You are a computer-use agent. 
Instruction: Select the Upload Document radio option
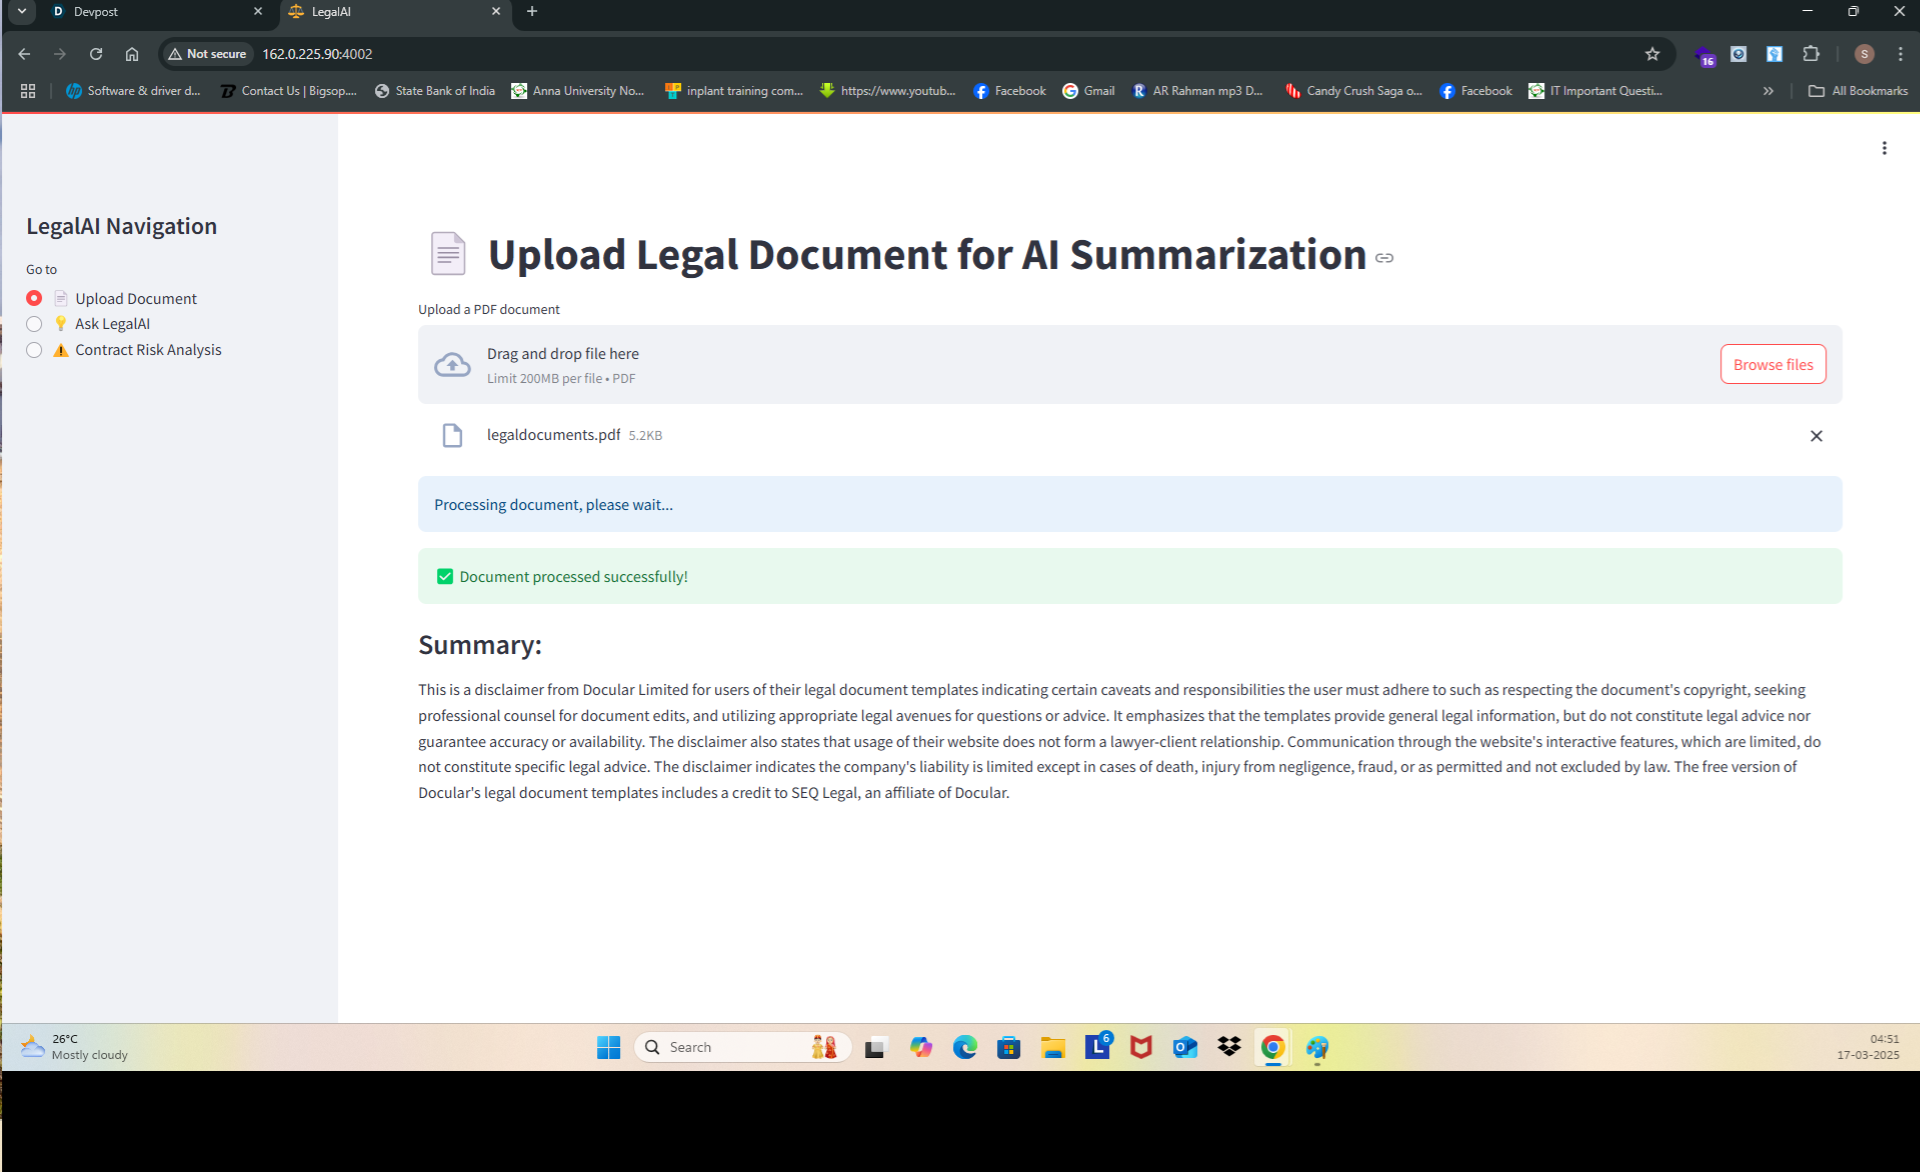[34, 298]
